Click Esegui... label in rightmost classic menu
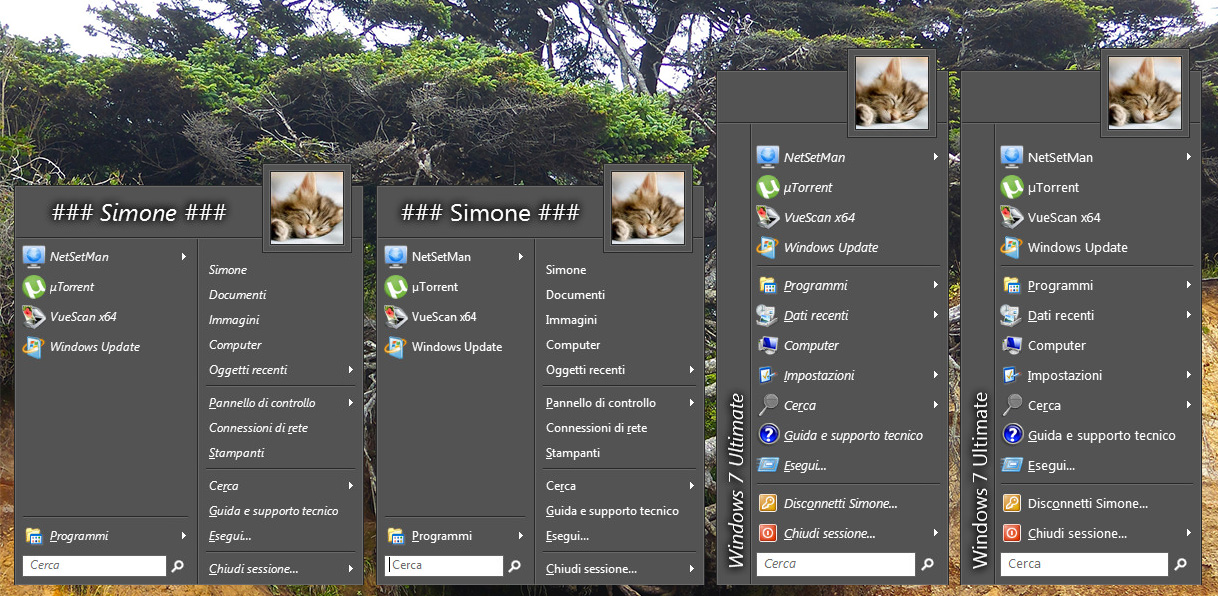 click(1051, 465)
